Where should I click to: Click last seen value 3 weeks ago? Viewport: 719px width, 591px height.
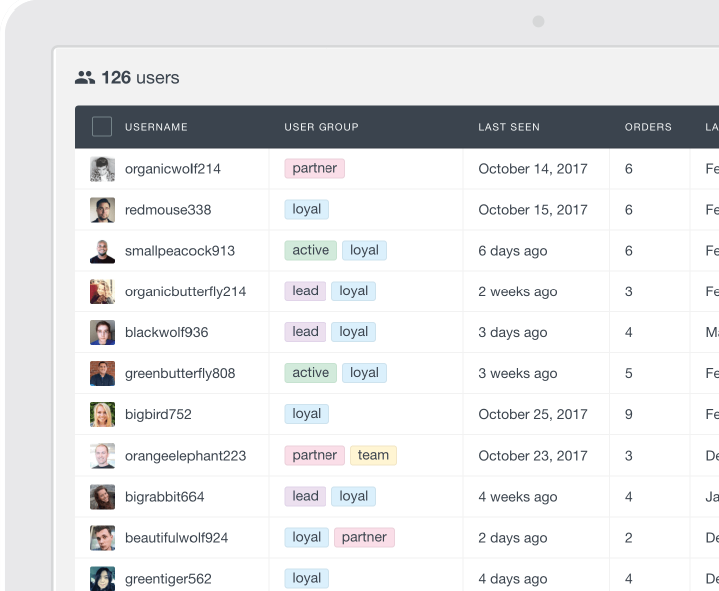518,373
